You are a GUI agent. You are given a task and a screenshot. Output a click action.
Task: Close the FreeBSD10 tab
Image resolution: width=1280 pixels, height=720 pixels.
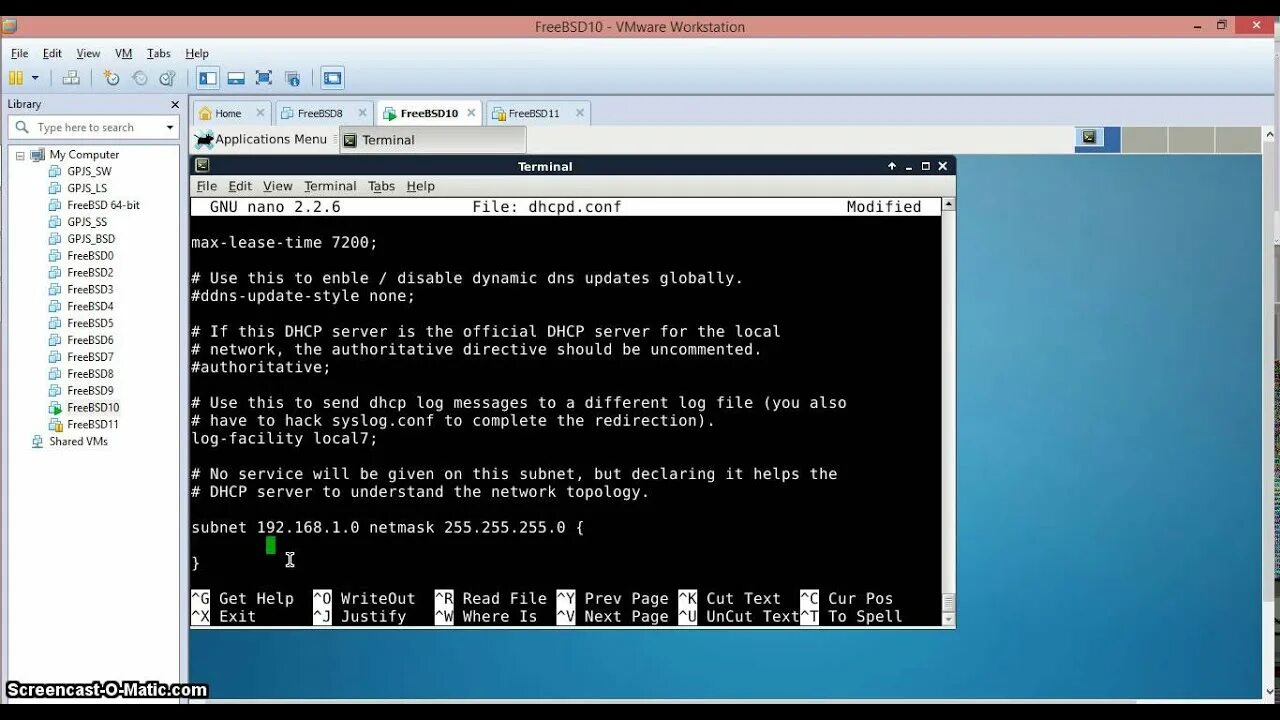coord(471,113)
